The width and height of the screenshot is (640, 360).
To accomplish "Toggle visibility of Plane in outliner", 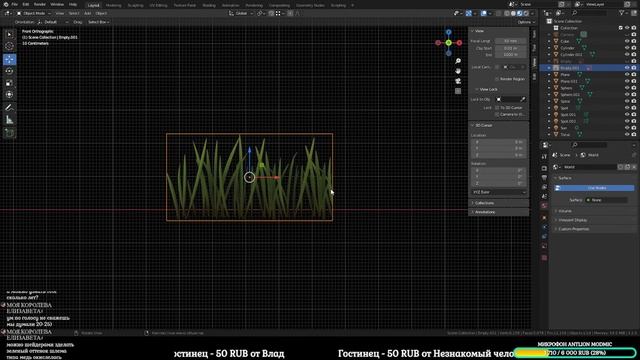I will coord(627,75).
